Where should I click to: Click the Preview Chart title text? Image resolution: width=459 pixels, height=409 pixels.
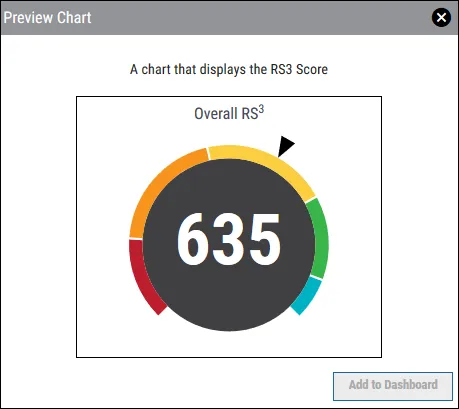pos(47,17)
